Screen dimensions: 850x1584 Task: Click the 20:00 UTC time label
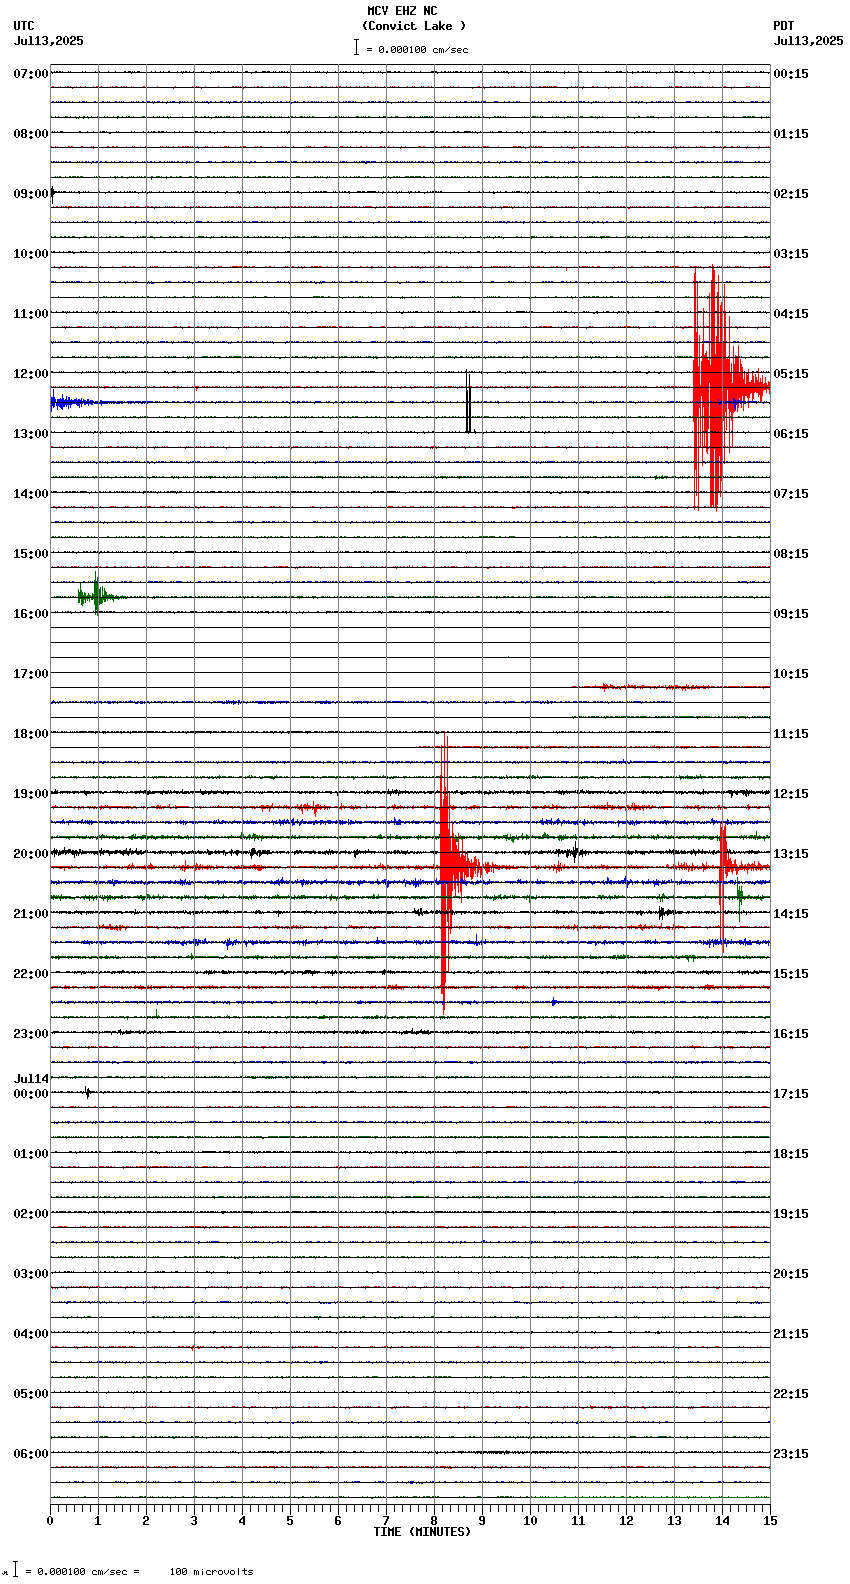[31, 854]
